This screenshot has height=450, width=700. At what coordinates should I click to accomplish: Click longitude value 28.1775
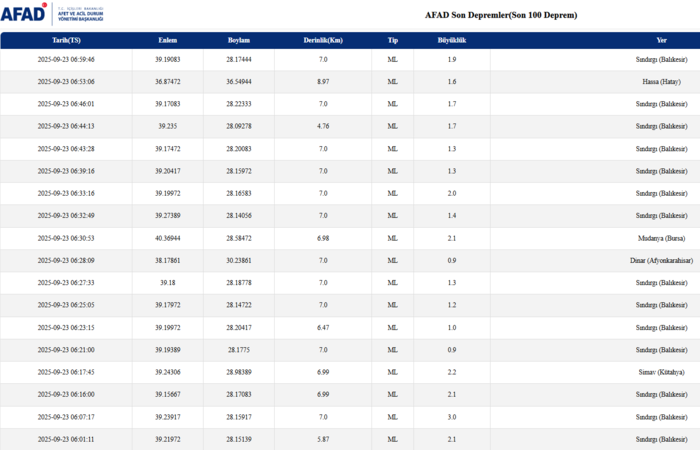(x=239, y=350)
